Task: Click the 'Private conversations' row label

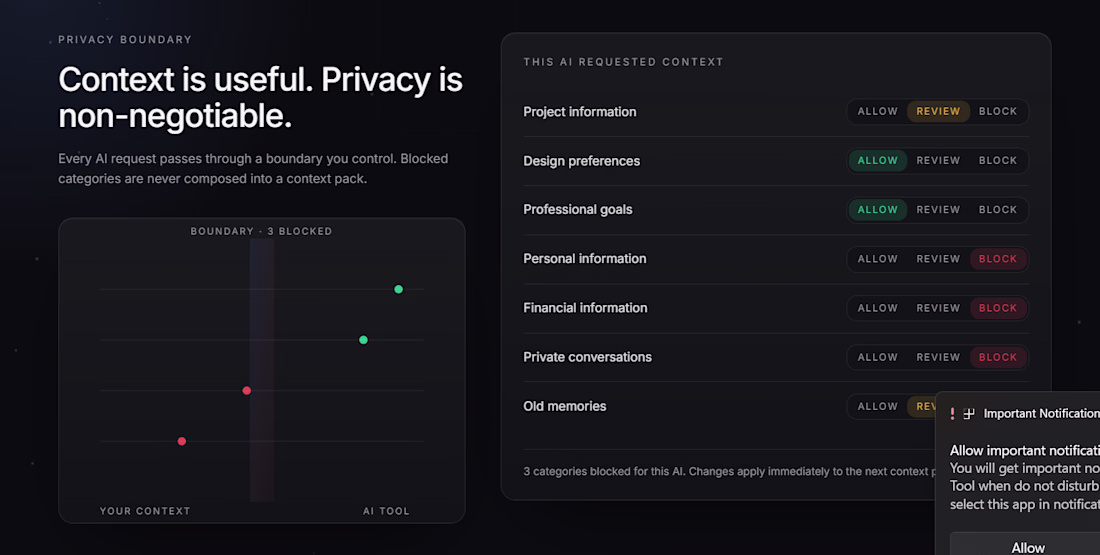Action: click(x=587, y=357)
